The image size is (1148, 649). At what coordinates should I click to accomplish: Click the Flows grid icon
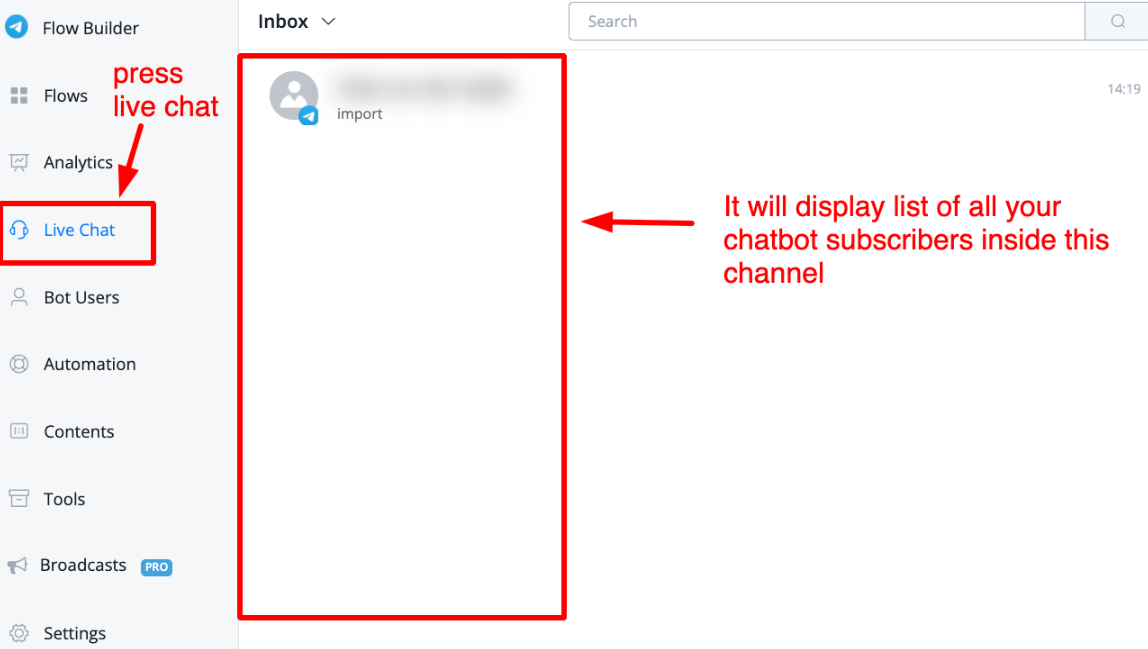(19, 96)
